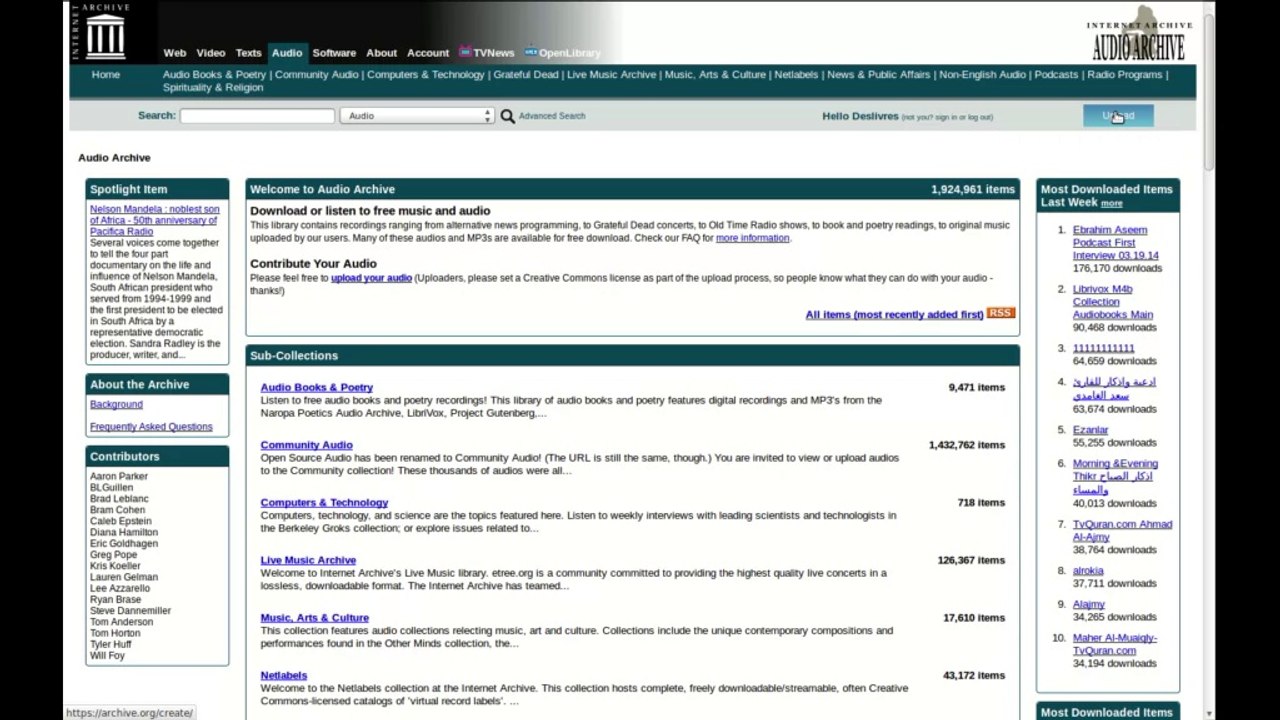Image resolution: width=1280 pixels, height=720 pixels.
Task: Open the Nelson Mandela spotlight item link
Action: 154,220
